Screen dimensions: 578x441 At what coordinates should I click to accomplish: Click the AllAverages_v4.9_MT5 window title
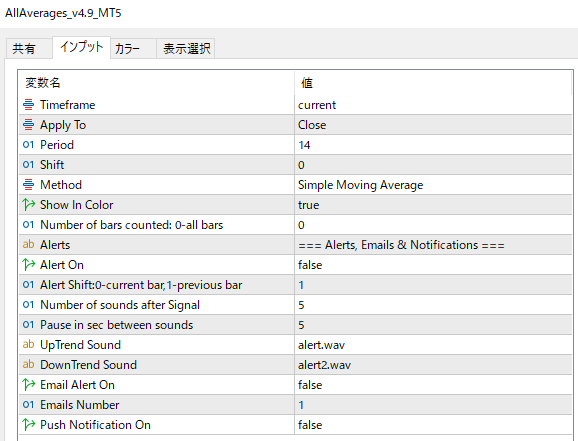pyautogui.click(x=63, y=13)
